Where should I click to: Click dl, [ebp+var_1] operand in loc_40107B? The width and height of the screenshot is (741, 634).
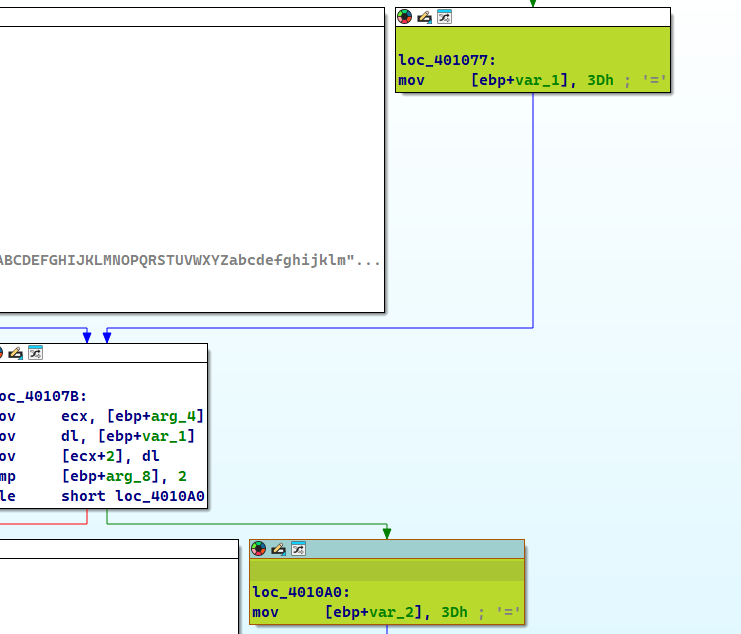(x=127, y=436)
